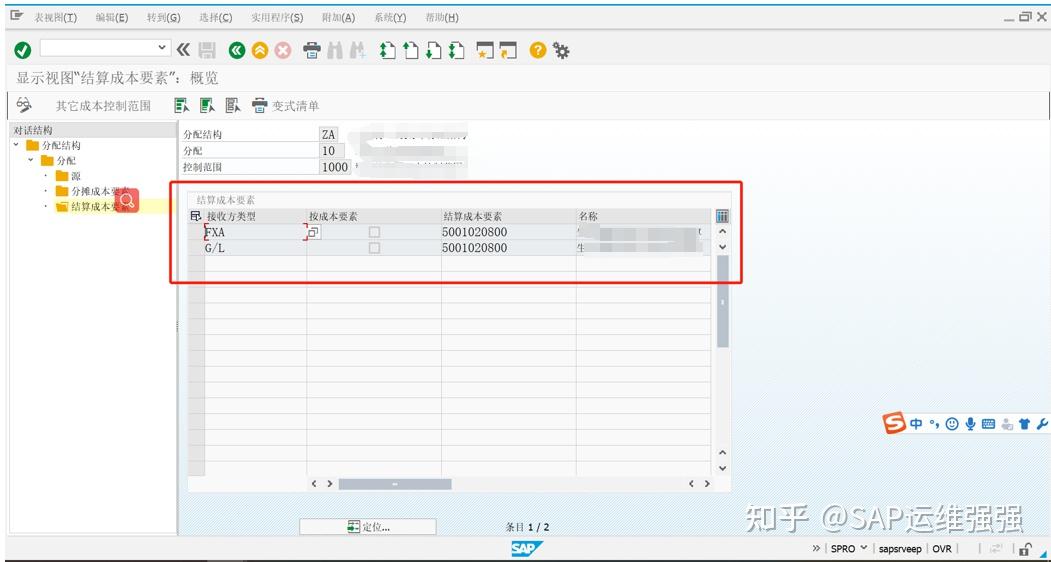
Task: Click 变式清单 print button
Action: pos(286,106)
